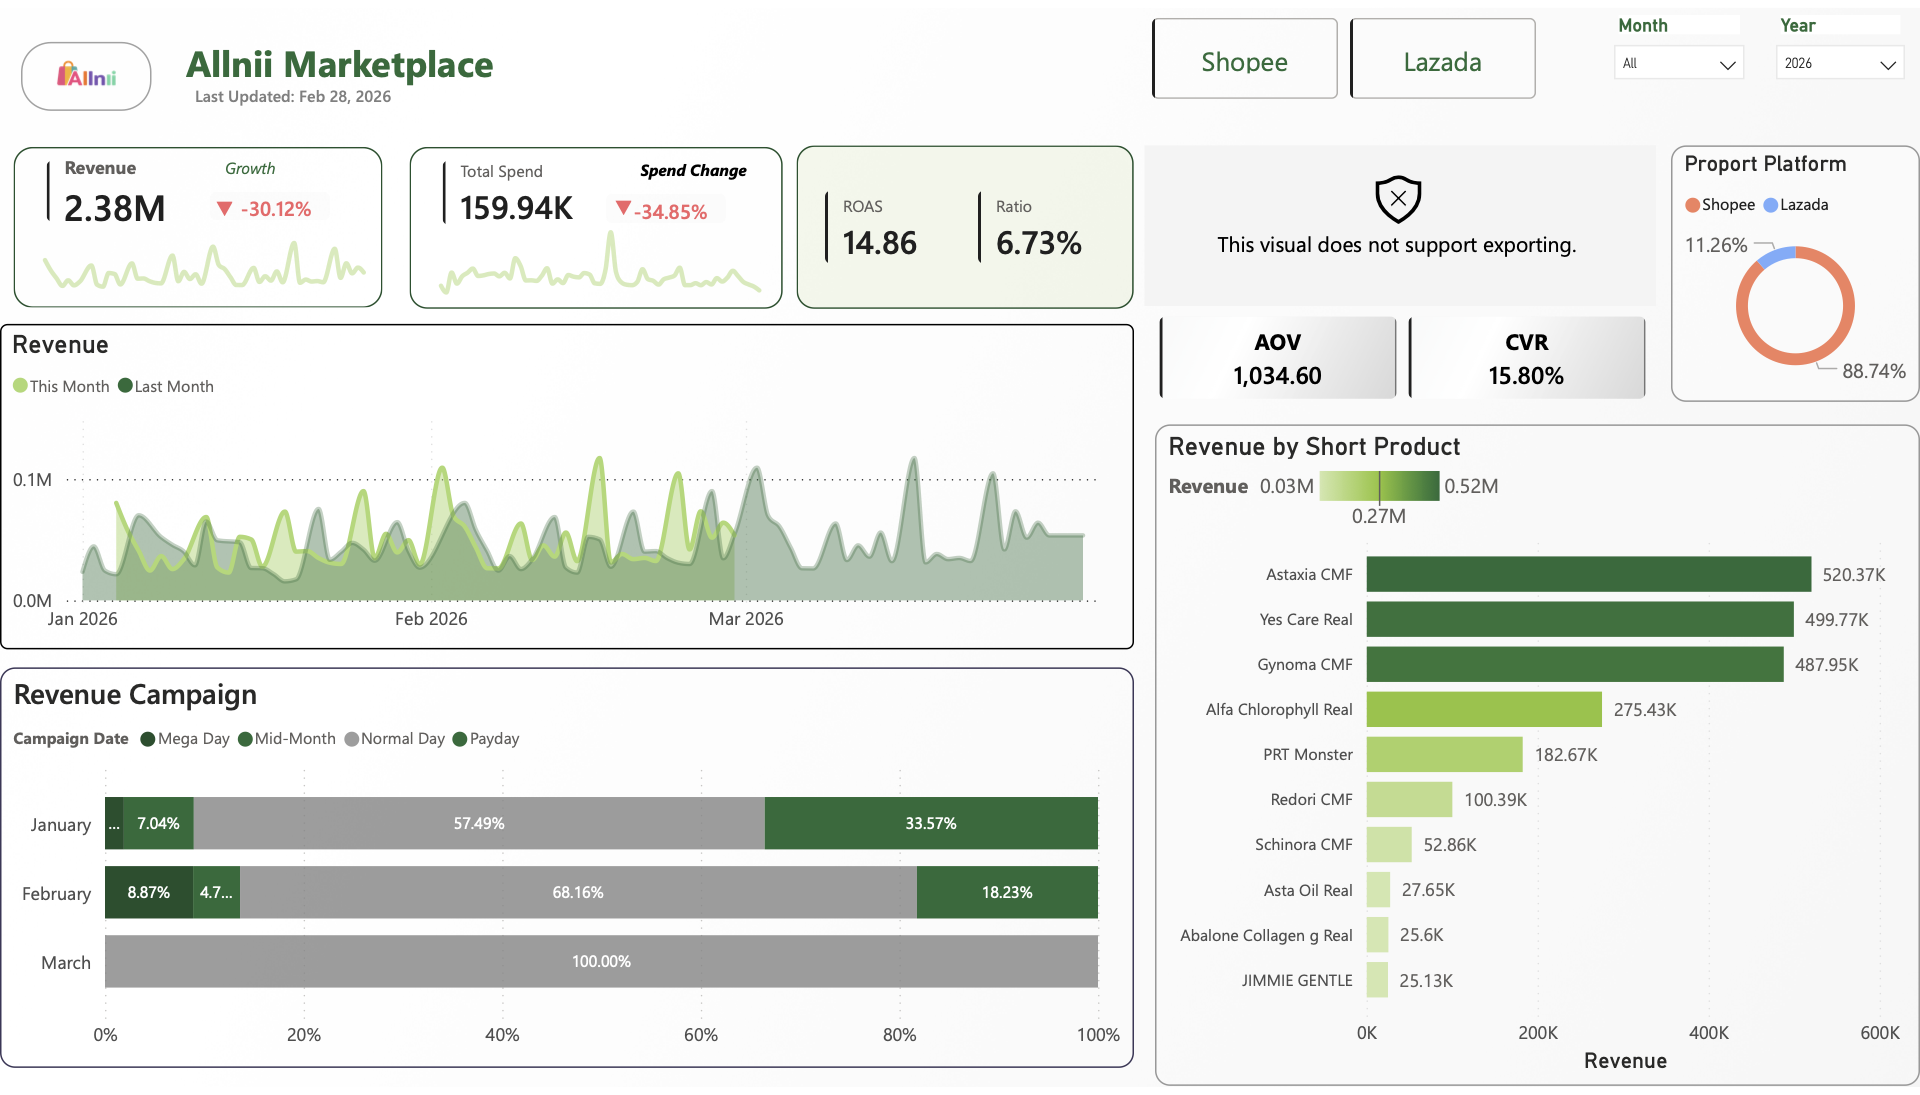Toggle Payday campaign legend
The height and width of the screenshot is (1095, 1920).
[487, 739]
